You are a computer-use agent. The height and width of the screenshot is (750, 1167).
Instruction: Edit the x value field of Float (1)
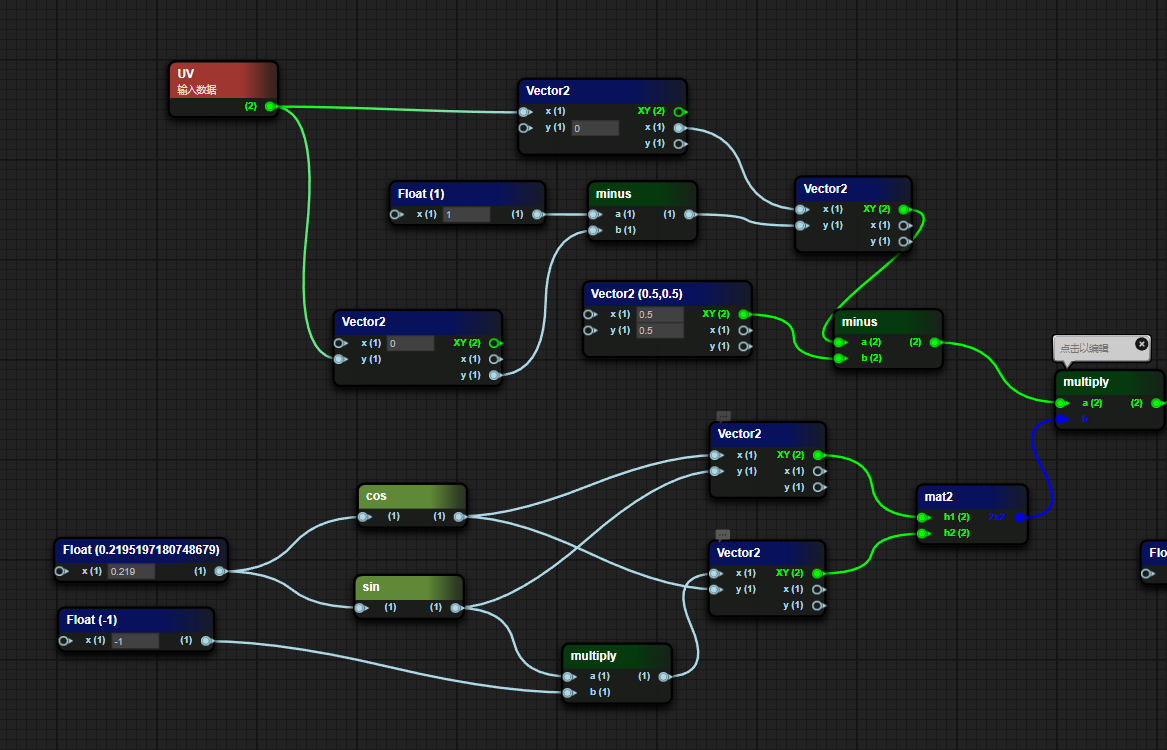tap(466, 214)
